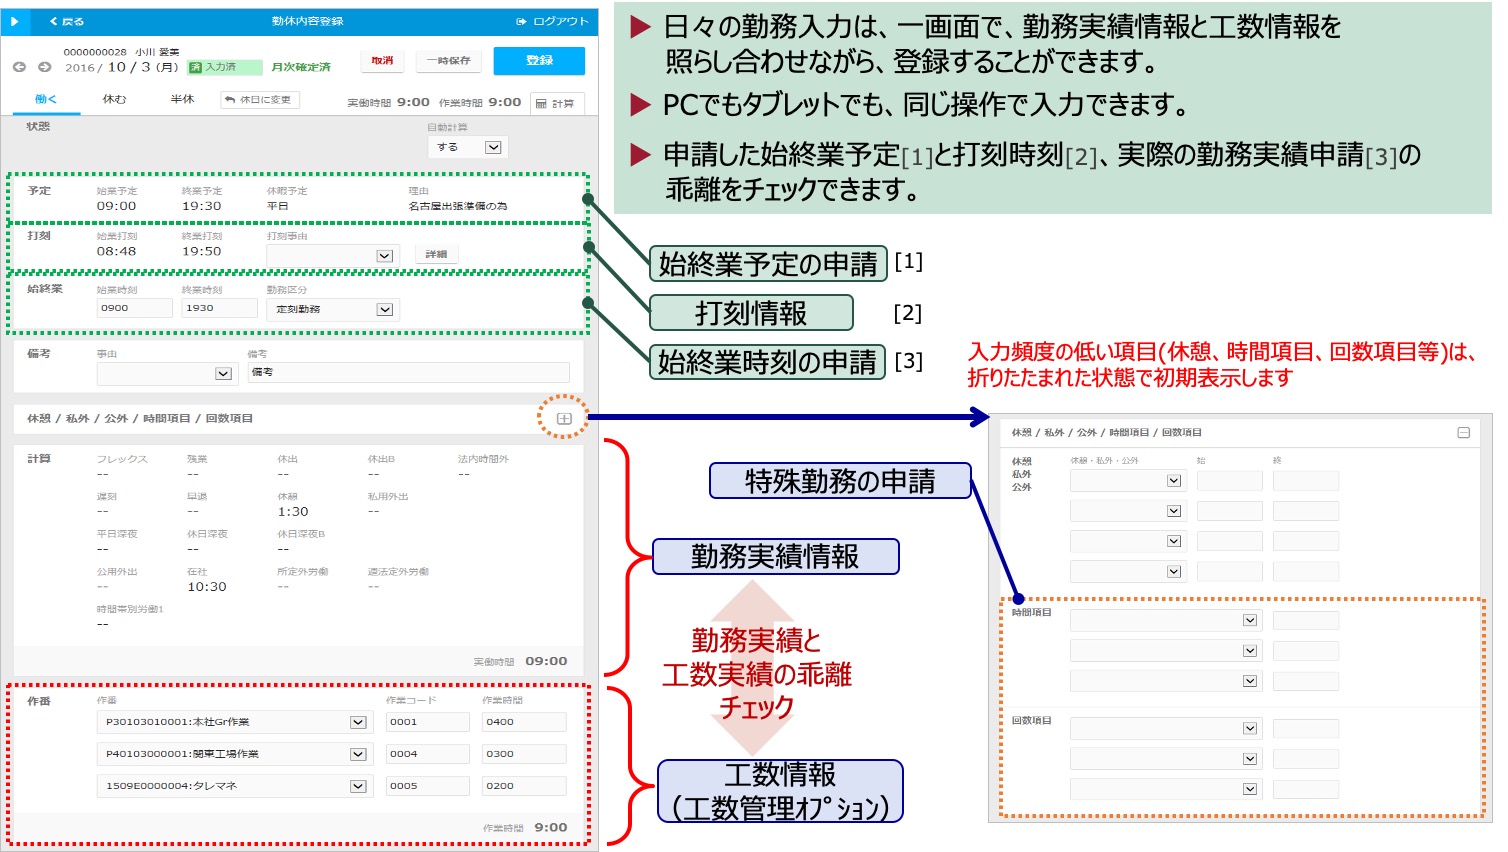Click first 始 time field in expanded panel

tap(1230, 481)
